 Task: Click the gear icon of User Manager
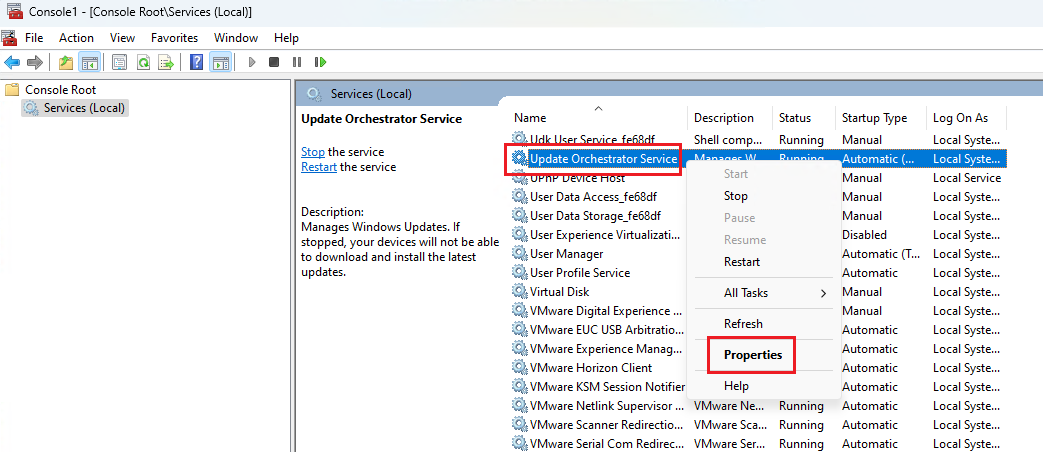[519, 254]
